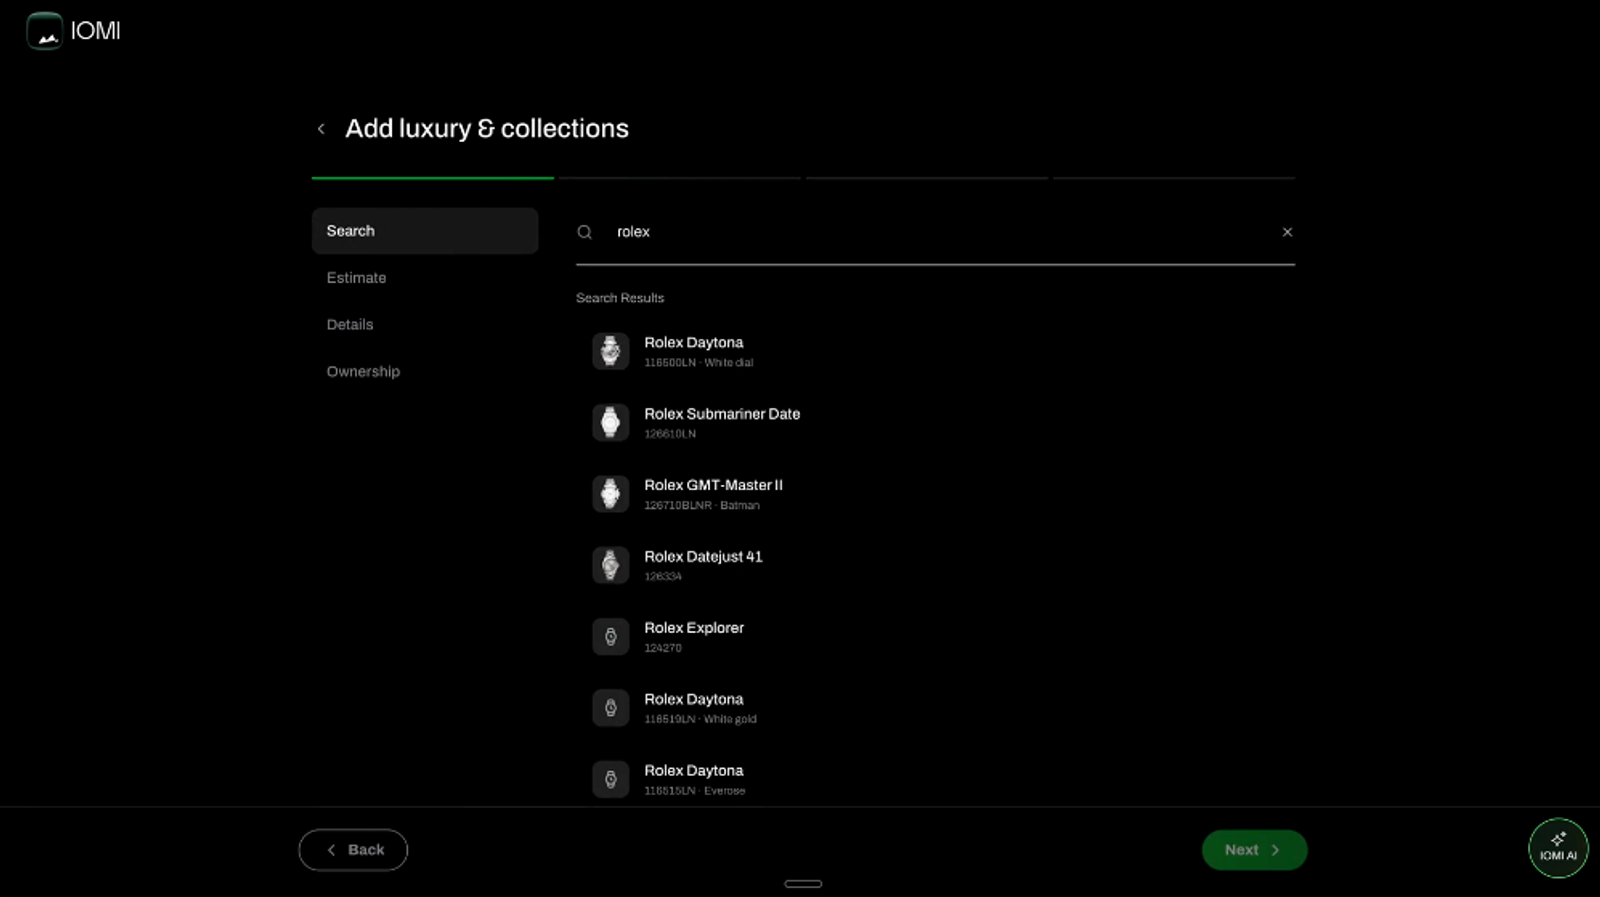Choose Rolex Datejust 41 result title
The height and width of the screenshot is (897, 1600).
point(703,557)
